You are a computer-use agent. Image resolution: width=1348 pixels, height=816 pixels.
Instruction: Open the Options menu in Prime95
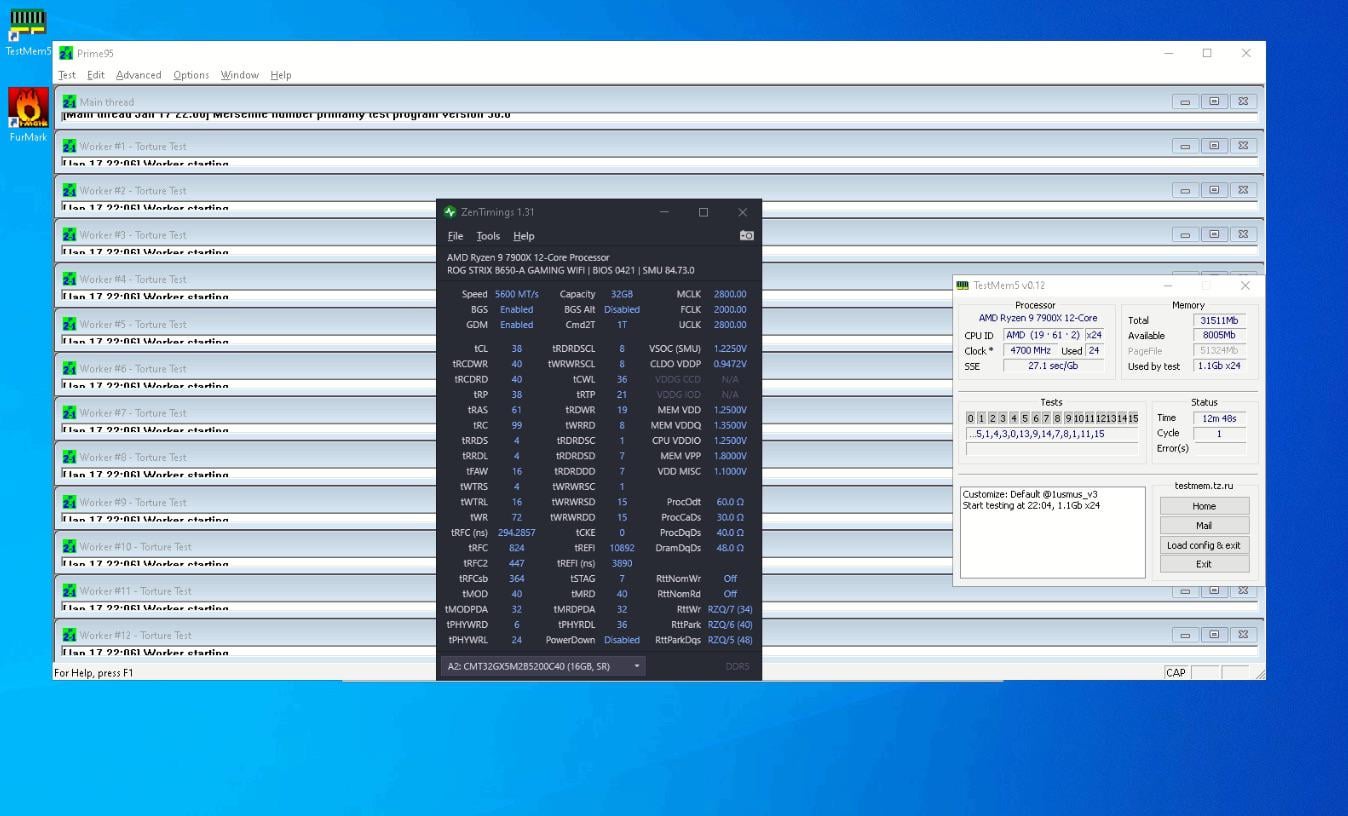pos(191,75)
